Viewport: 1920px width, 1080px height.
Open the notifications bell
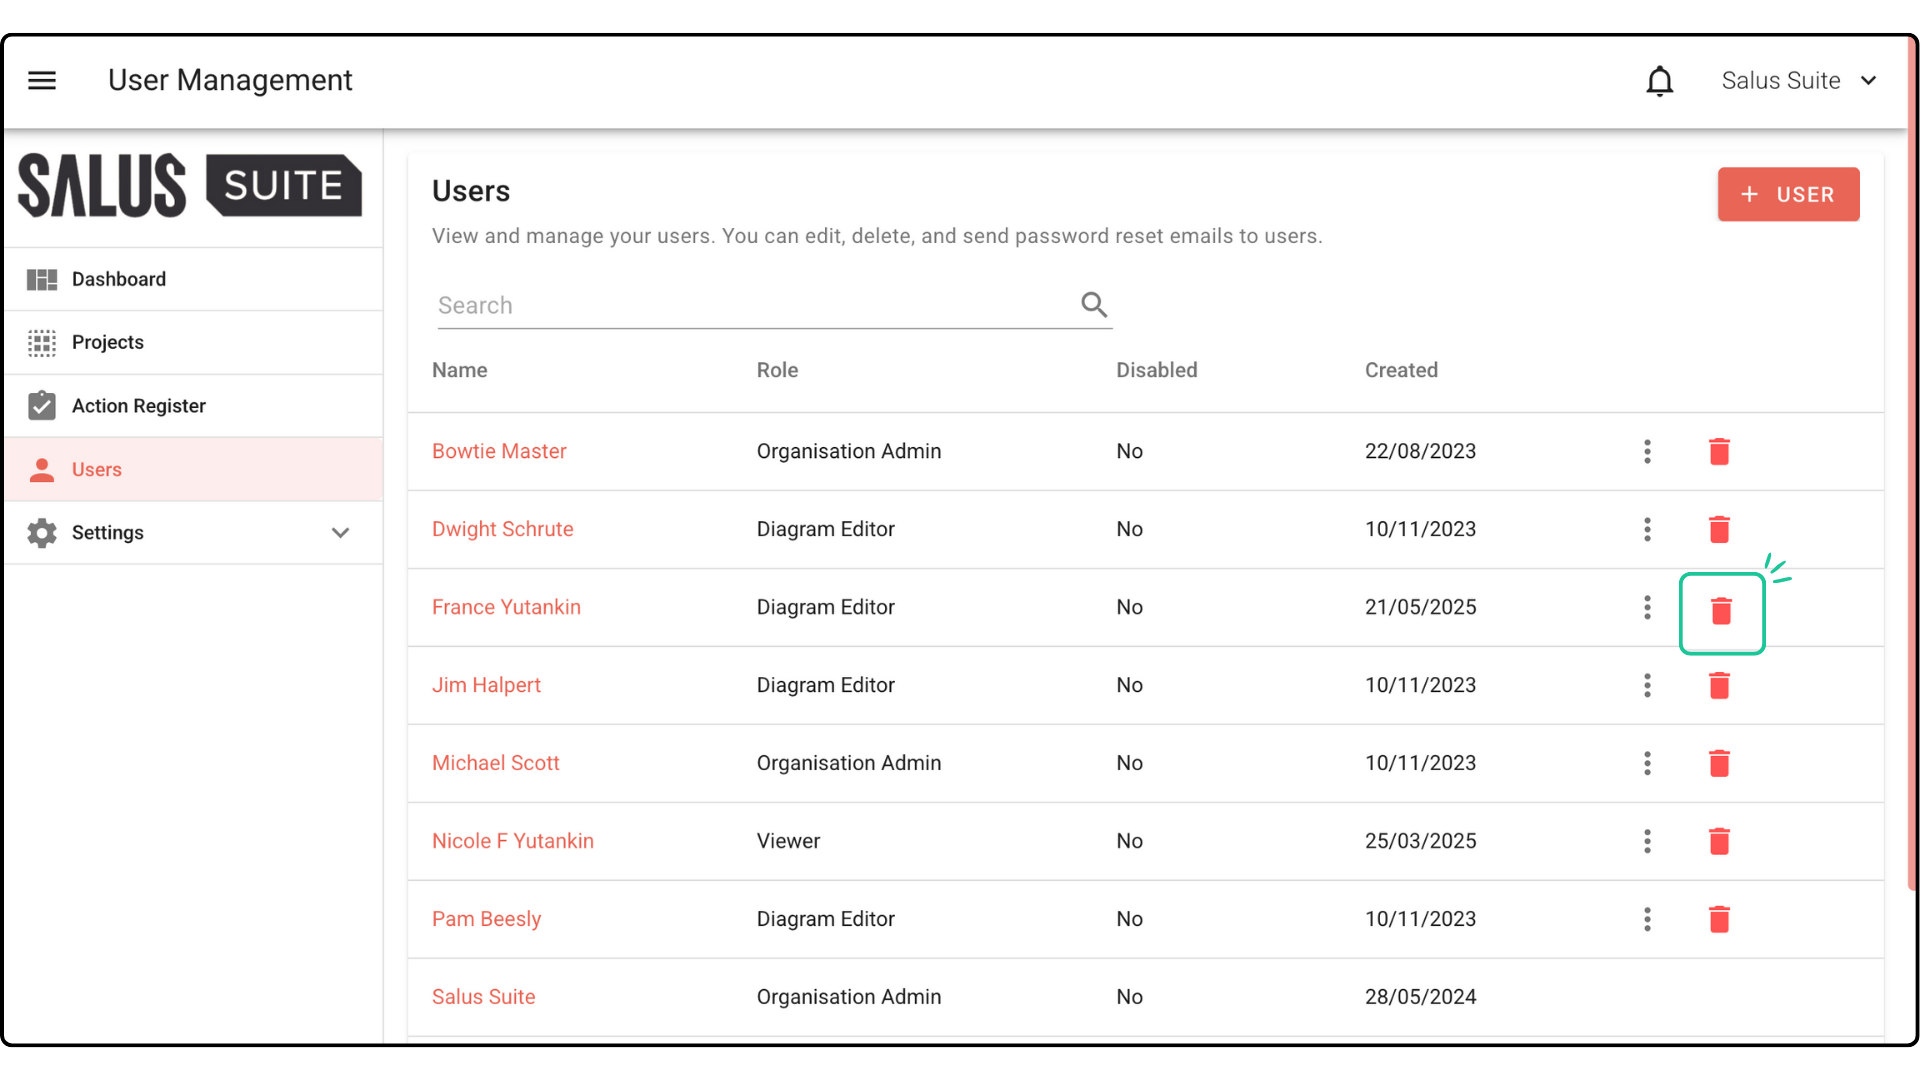[1659, 81]
